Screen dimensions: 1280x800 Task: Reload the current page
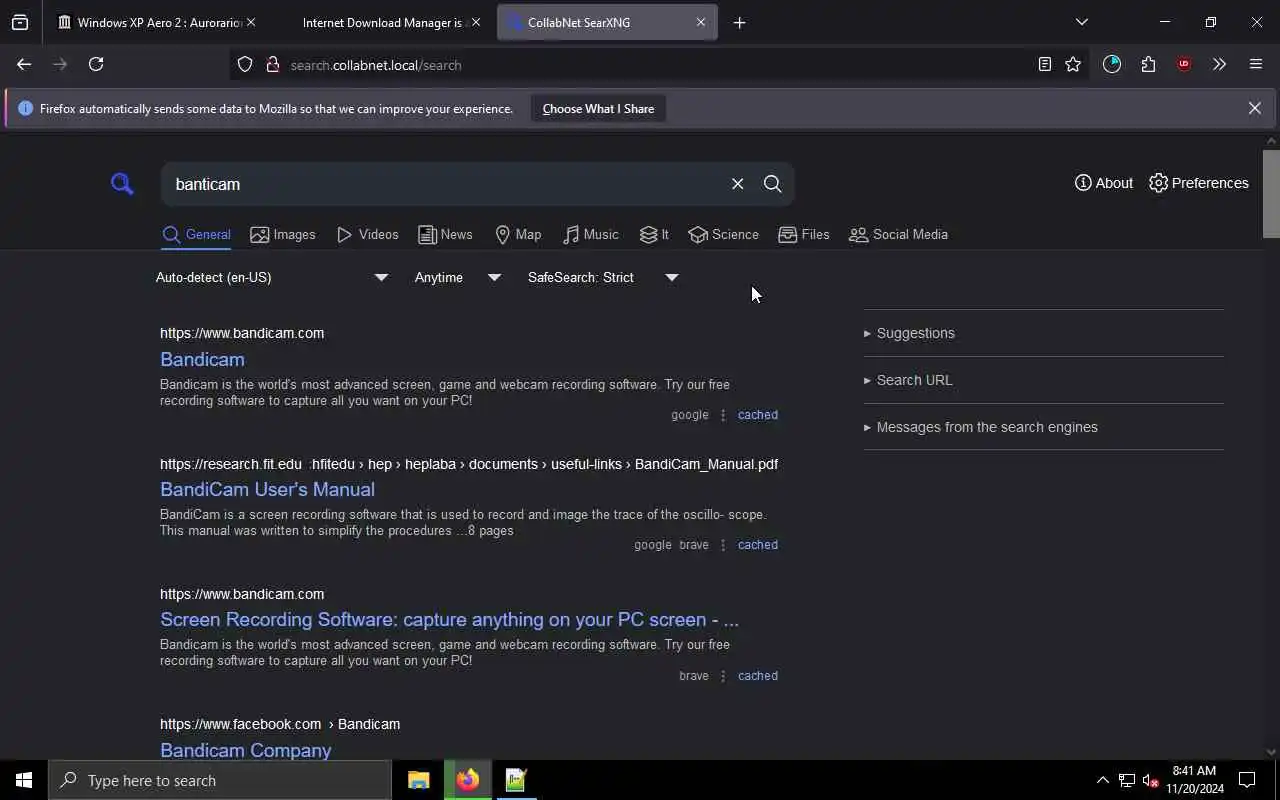[96, 64]
